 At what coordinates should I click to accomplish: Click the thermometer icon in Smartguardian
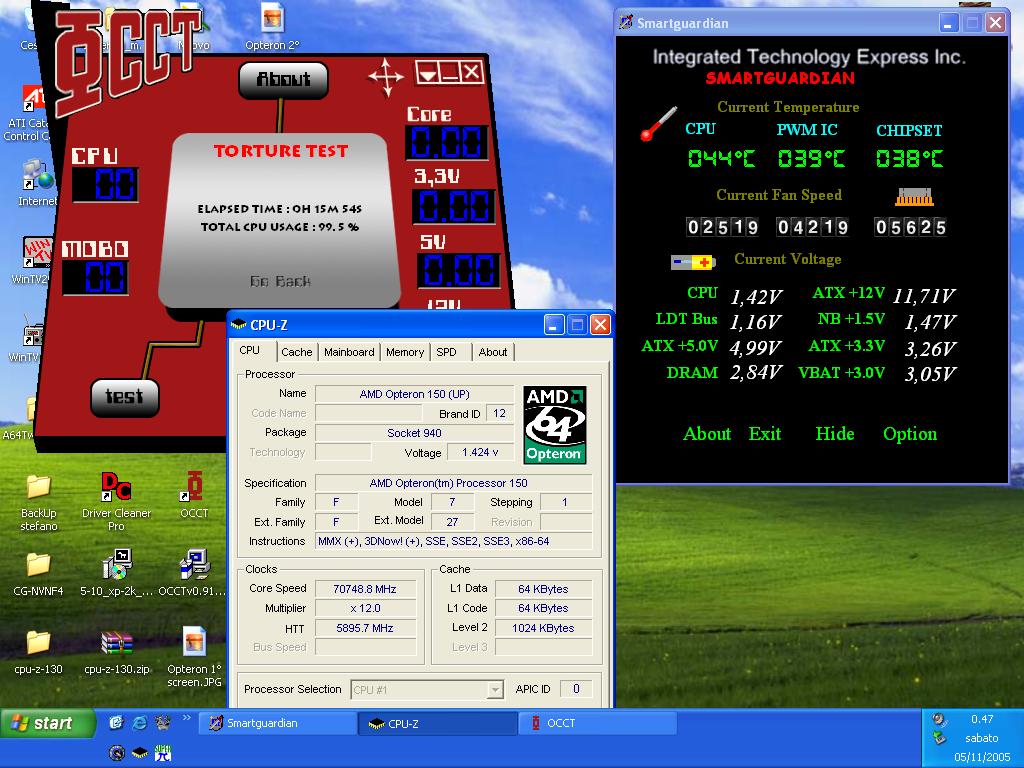pyautogui.click(x=658, y=123)
